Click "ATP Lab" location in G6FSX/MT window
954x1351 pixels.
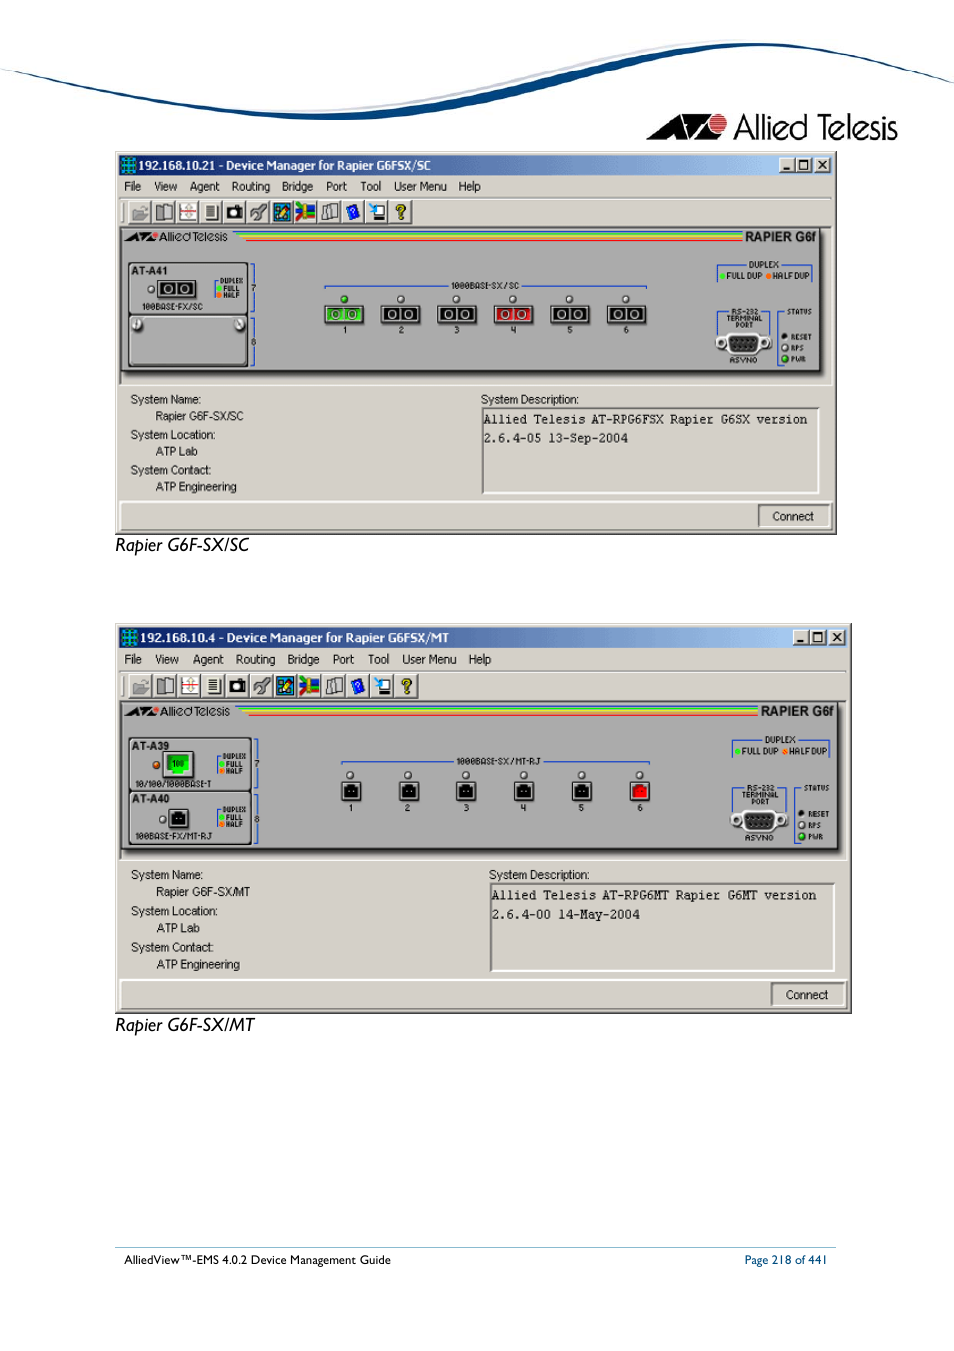point(178,928)
